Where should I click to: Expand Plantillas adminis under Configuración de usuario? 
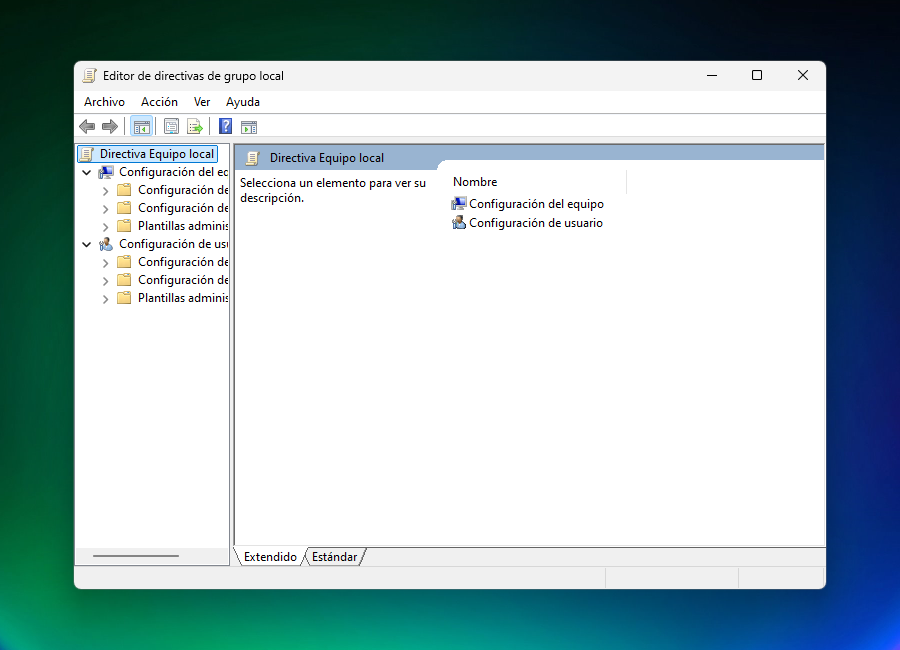click(x=106, y=299)
